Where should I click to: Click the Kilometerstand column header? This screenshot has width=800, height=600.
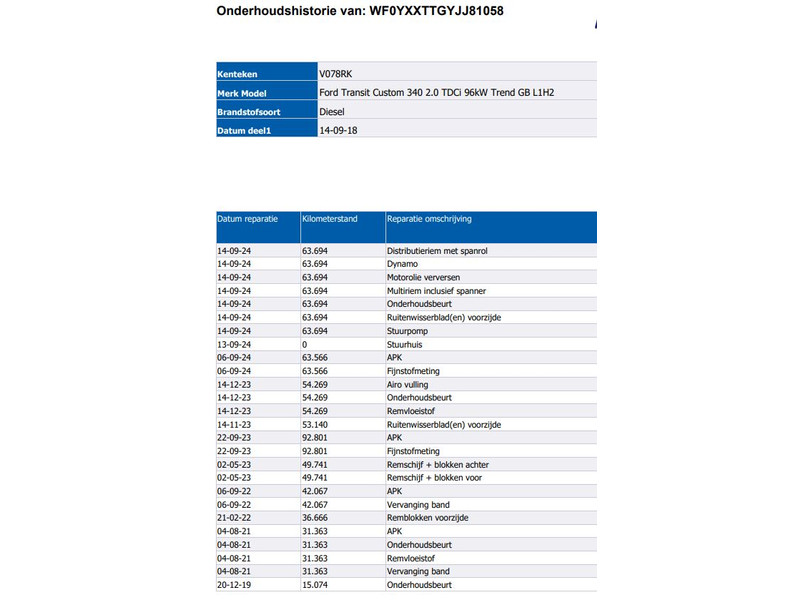pos(330,218)
